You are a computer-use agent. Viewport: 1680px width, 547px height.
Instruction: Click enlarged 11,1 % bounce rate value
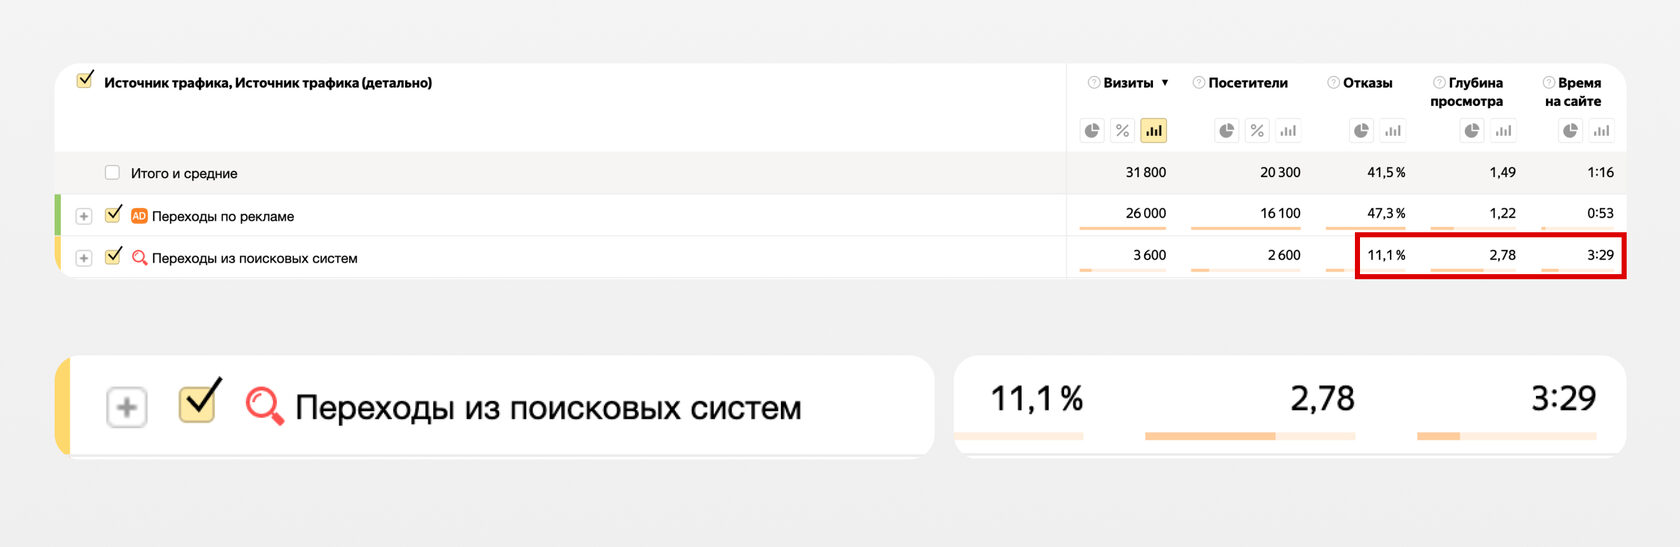click(x=1036, y=399)
